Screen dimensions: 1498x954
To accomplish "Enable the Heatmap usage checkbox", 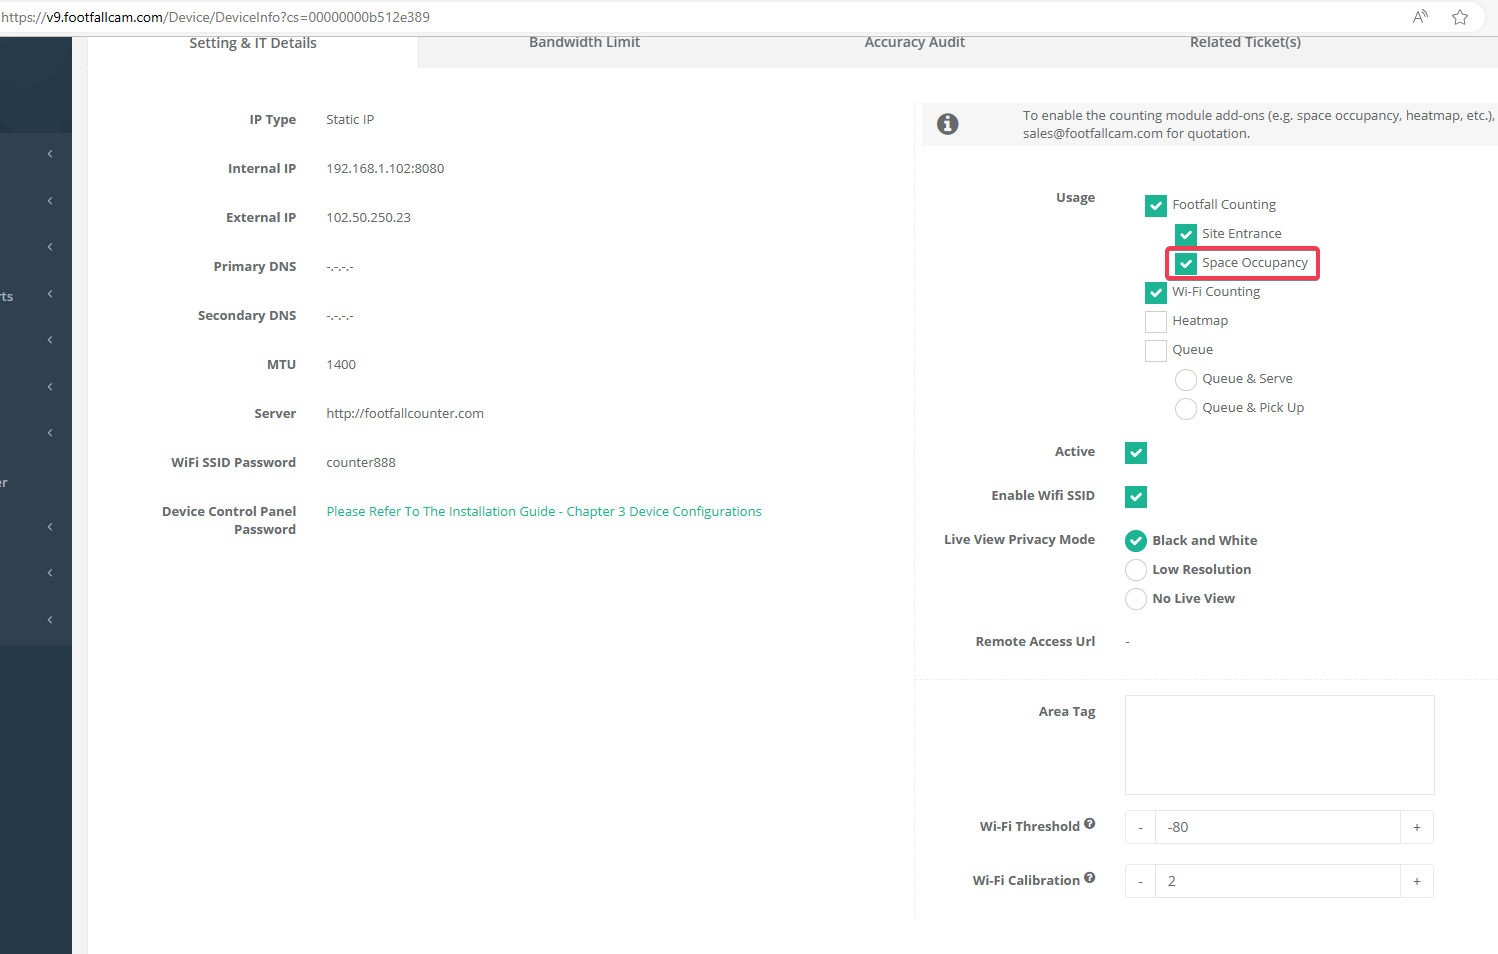I will (x=1156, y=321).
